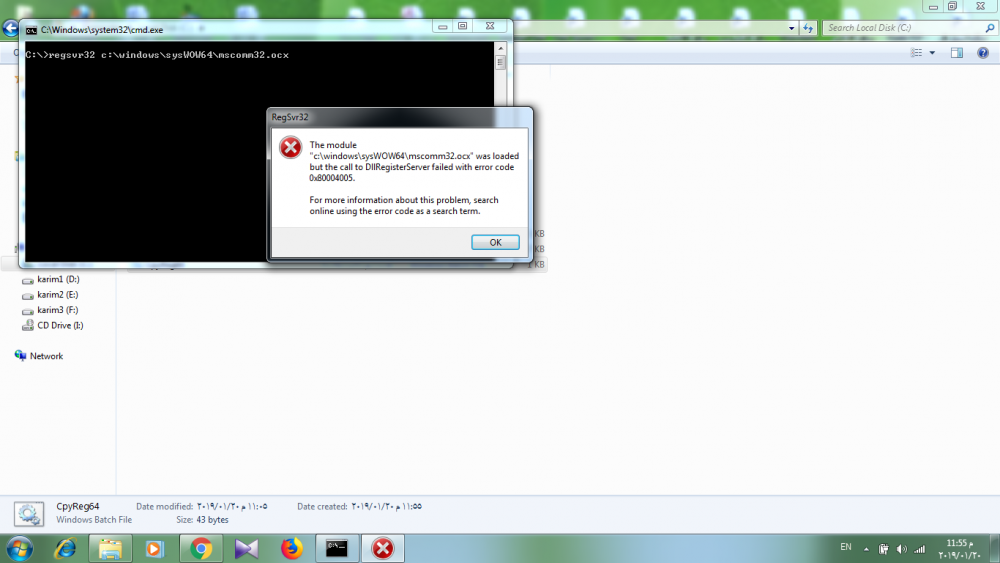
Task: Click the Size: 43 bytes value
Action: (x=212, y=520)
